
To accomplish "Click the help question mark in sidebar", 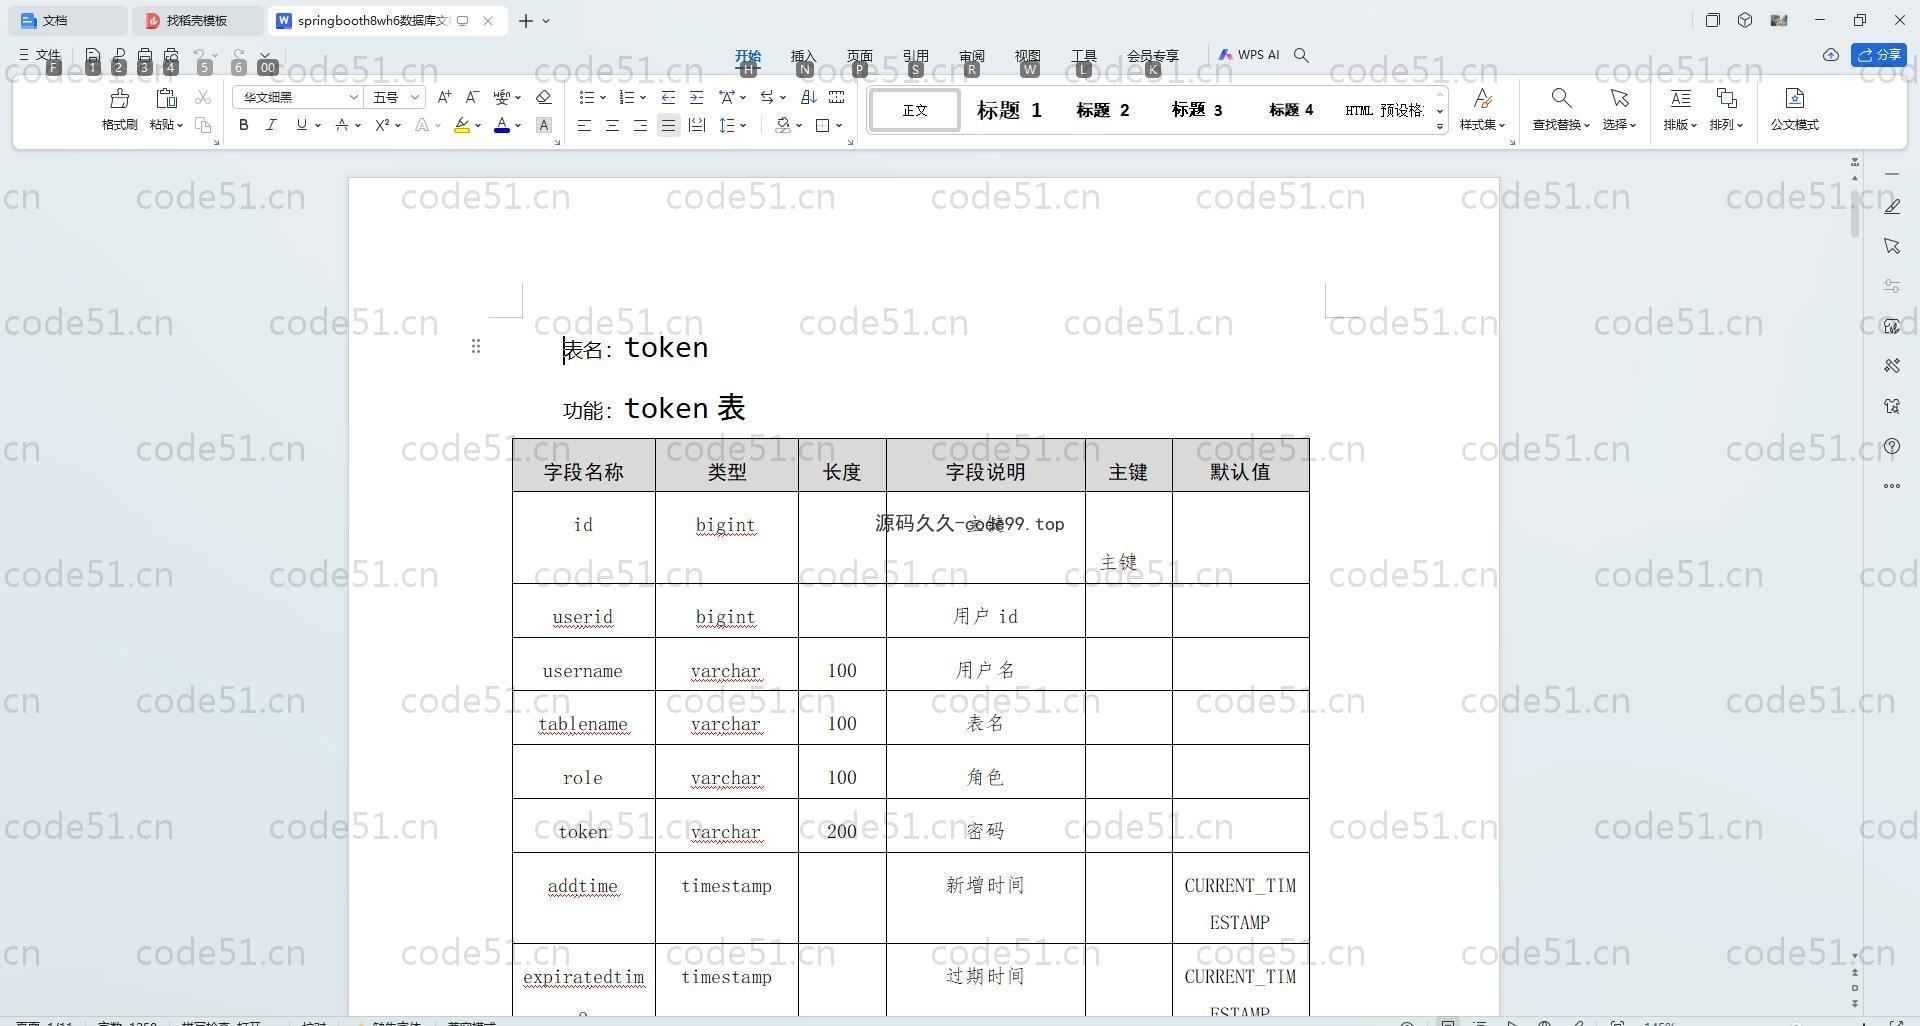I will (1892, 446).
